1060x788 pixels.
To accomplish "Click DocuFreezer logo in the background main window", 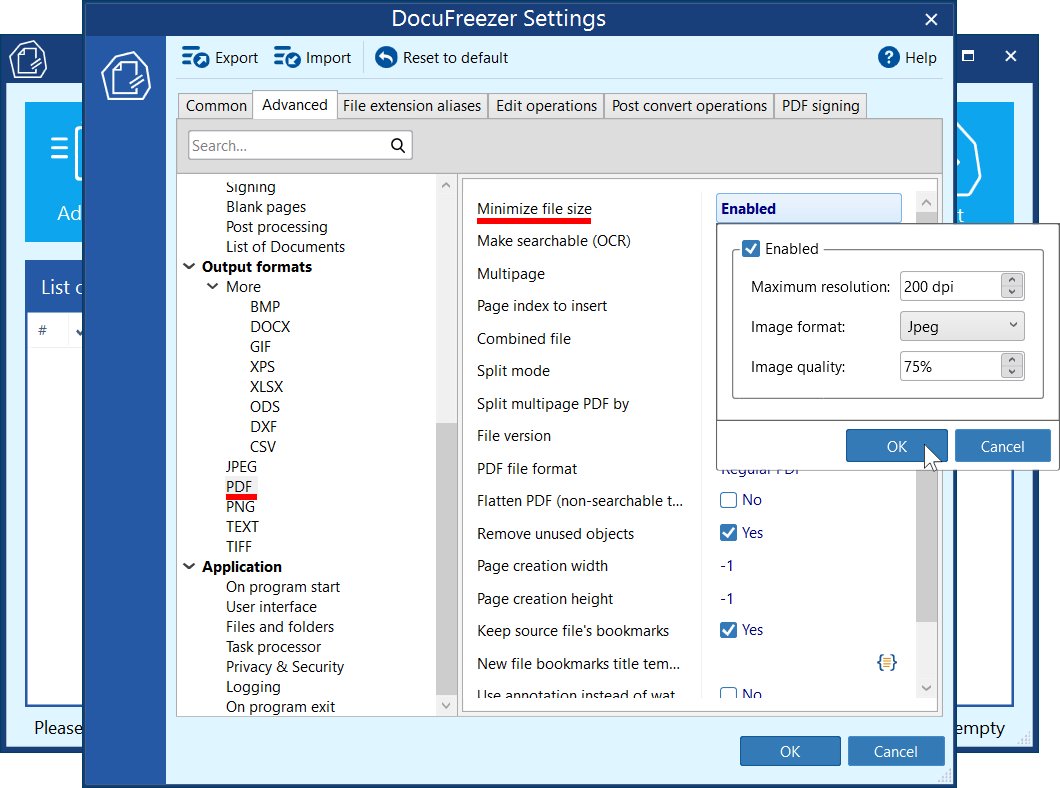I will point(28,60).
